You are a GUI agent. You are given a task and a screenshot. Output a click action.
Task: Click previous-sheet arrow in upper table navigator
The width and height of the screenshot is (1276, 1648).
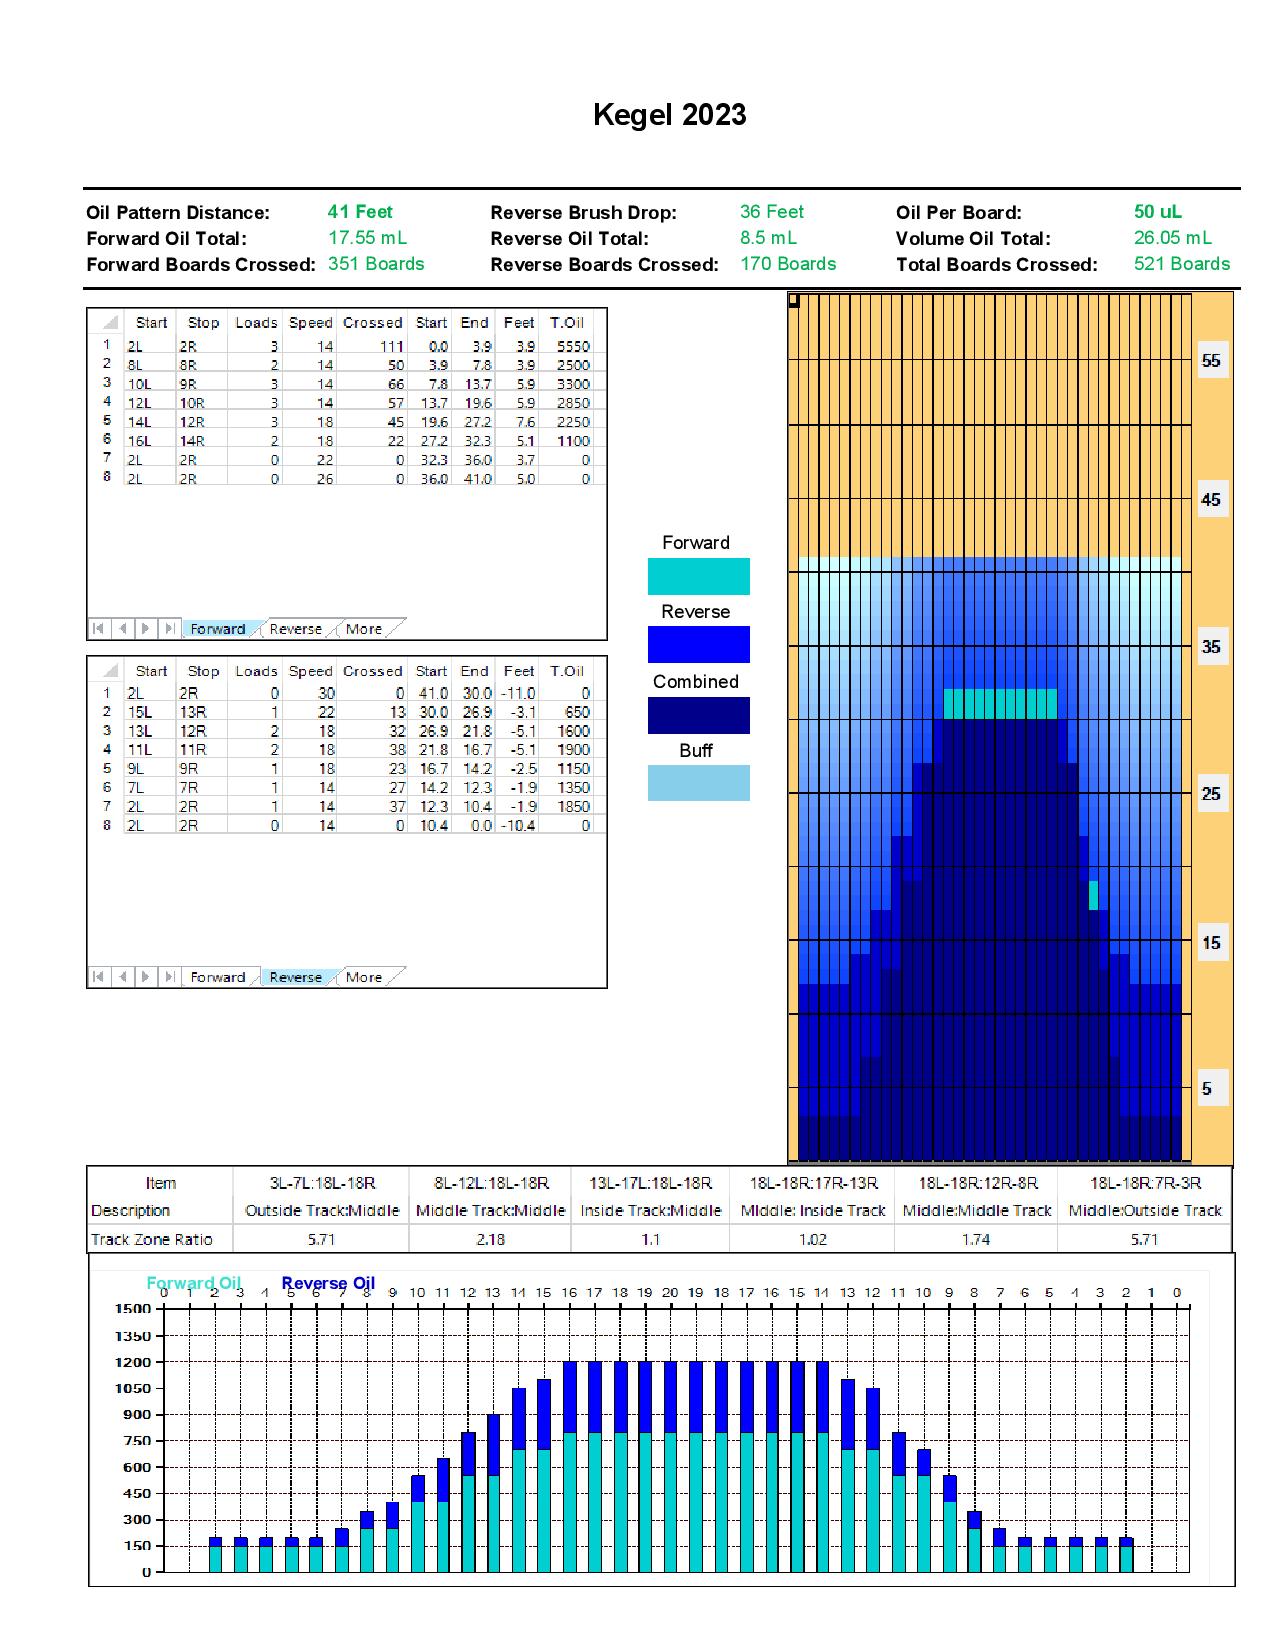[122, 629]
